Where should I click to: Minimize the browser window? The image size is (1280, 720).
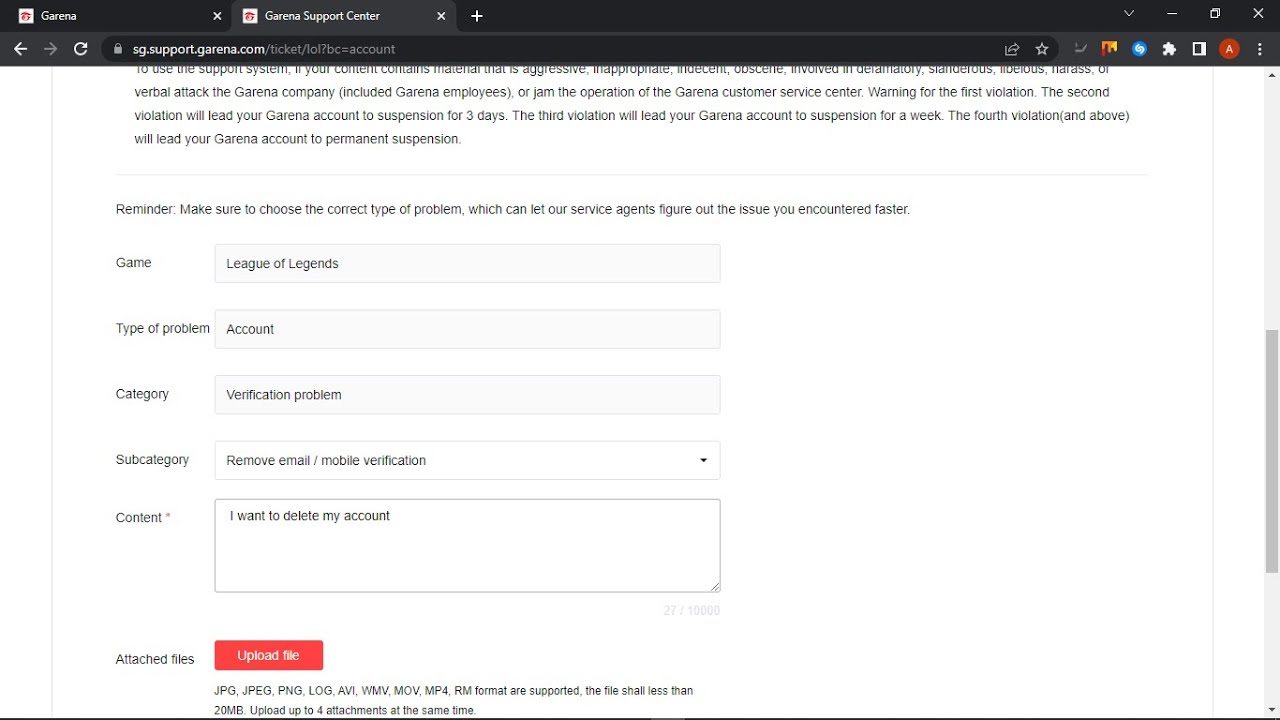pyautogui.click(x=1172, y=14)
